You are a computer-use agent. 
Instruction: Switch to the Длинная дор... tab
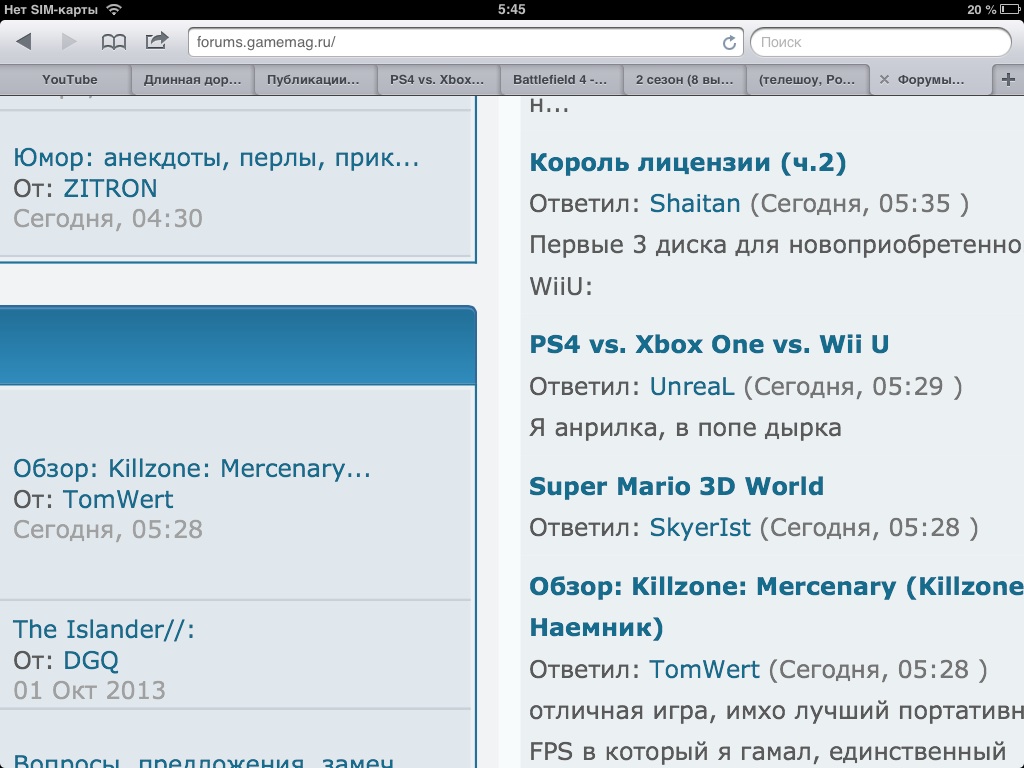click(x=193, y=80)
